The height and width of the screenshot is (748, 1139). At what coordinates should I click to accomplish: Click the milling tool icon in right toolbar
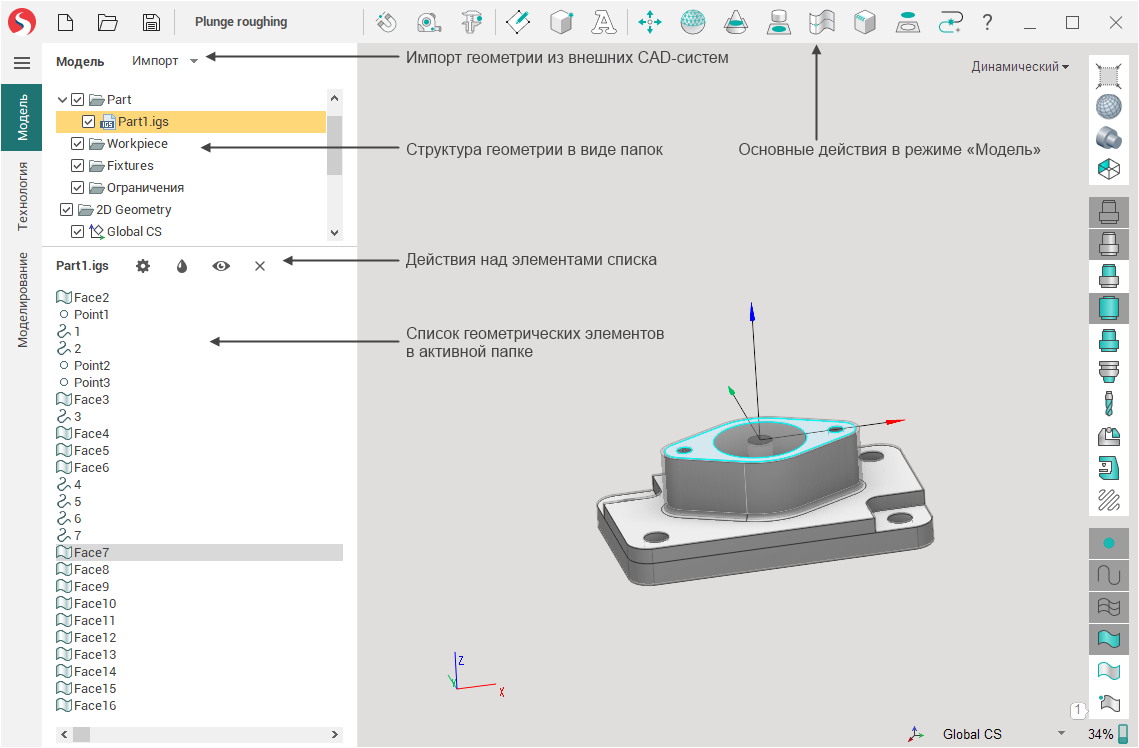point(1108,403)
